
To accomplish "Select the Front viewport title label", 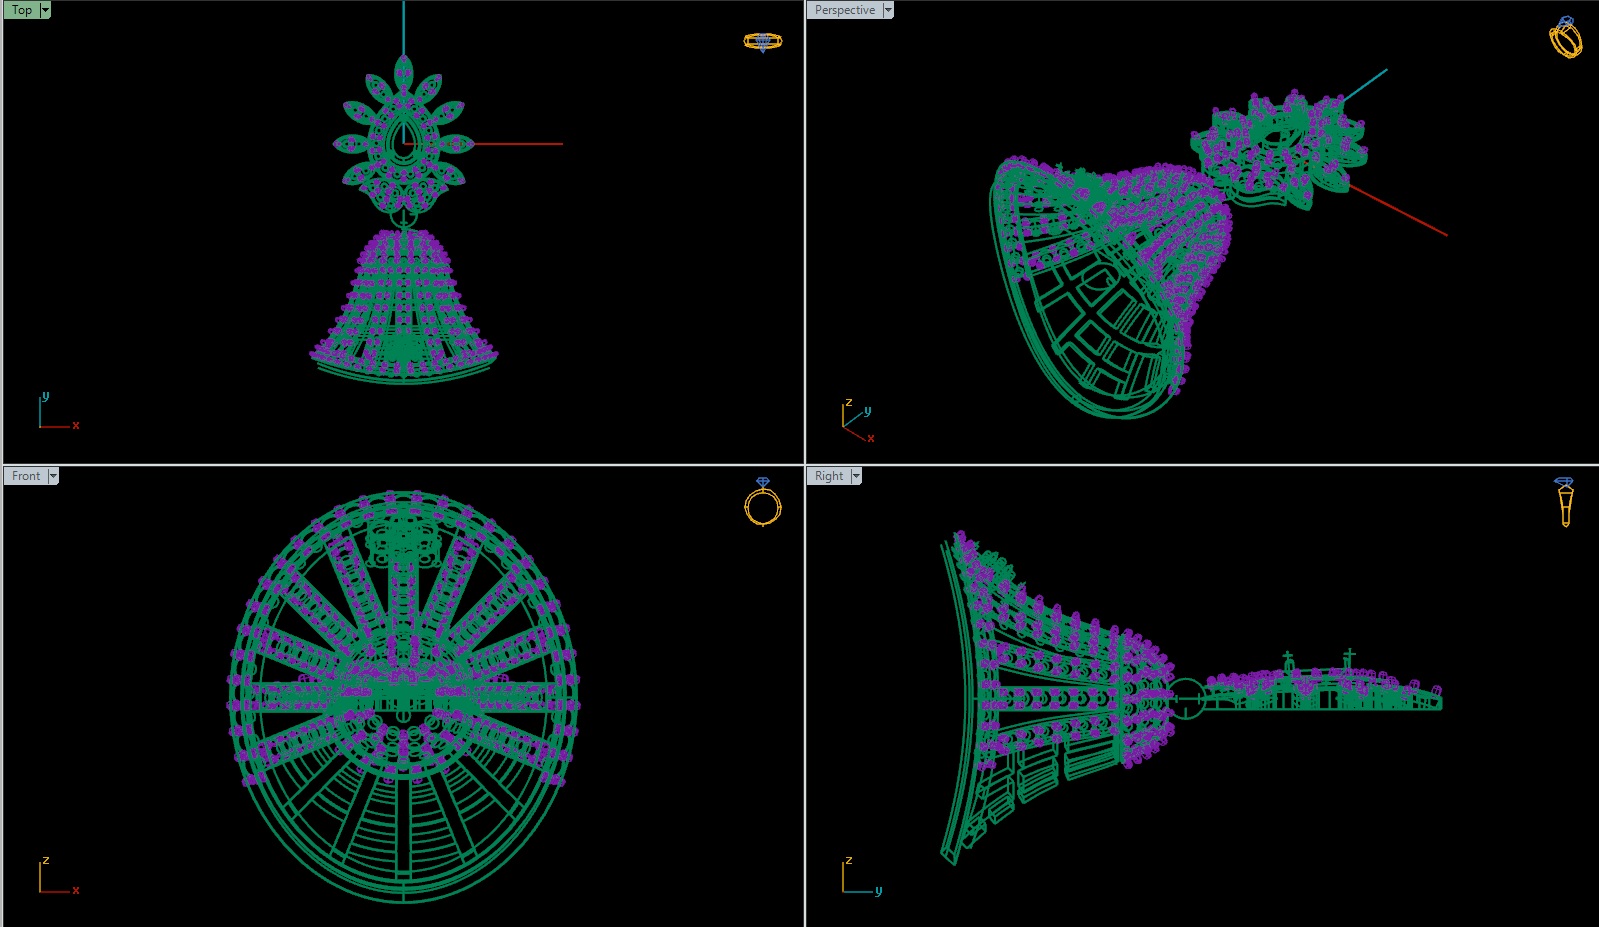I will click(26, 476).
